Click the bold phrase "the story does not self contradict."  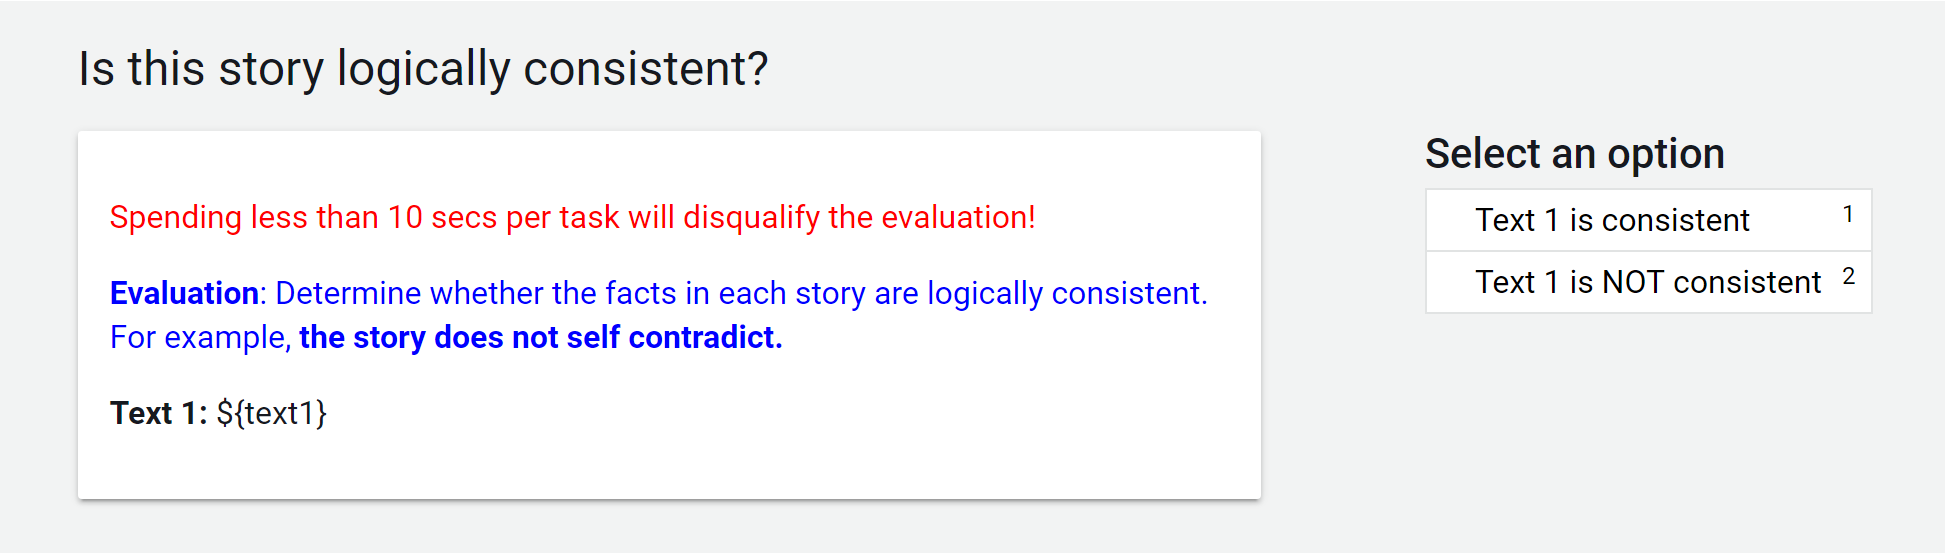541,337
